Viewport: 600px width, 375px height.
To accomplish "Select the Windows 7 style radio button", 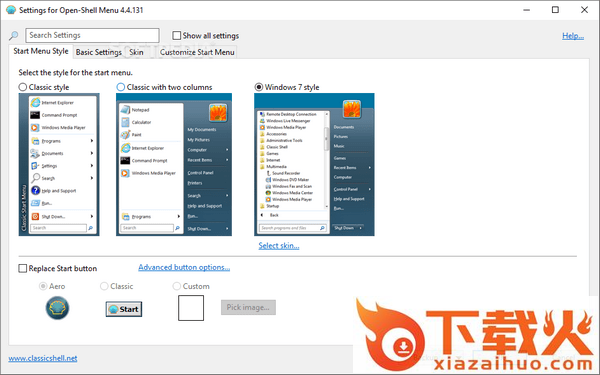I will (259, 87).
